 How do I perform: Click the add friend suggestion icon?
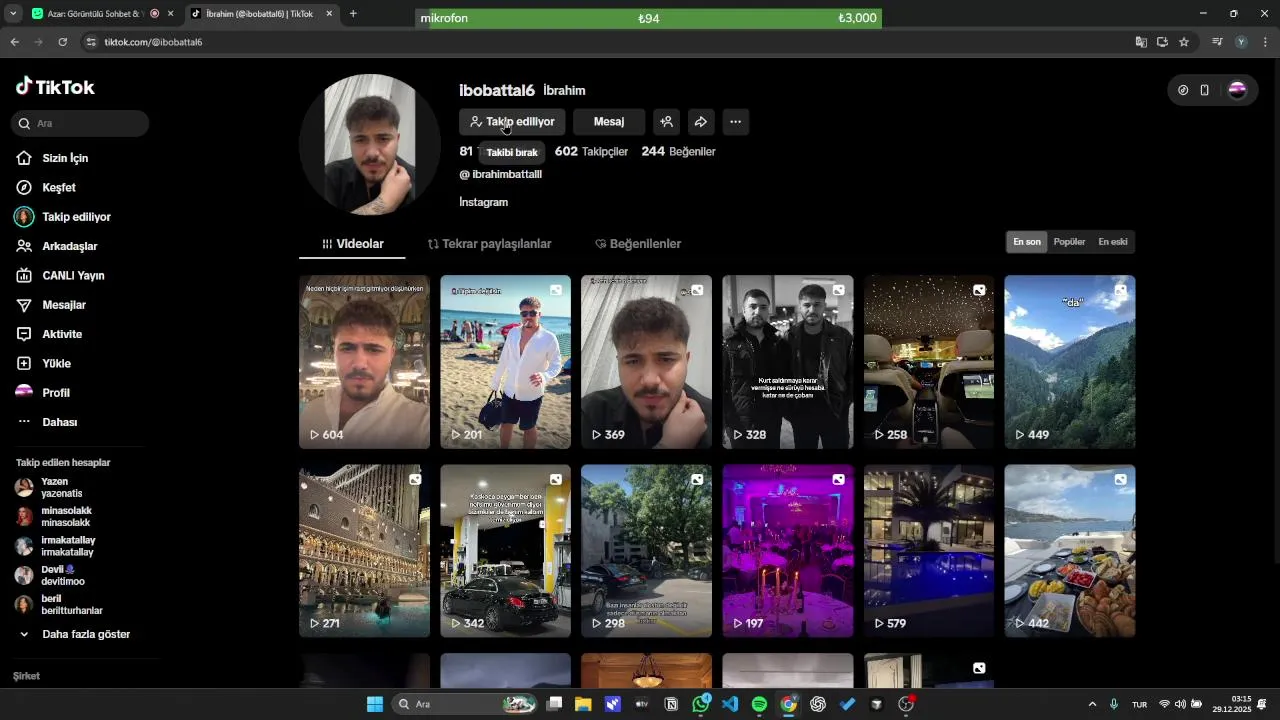pos(667,122)
